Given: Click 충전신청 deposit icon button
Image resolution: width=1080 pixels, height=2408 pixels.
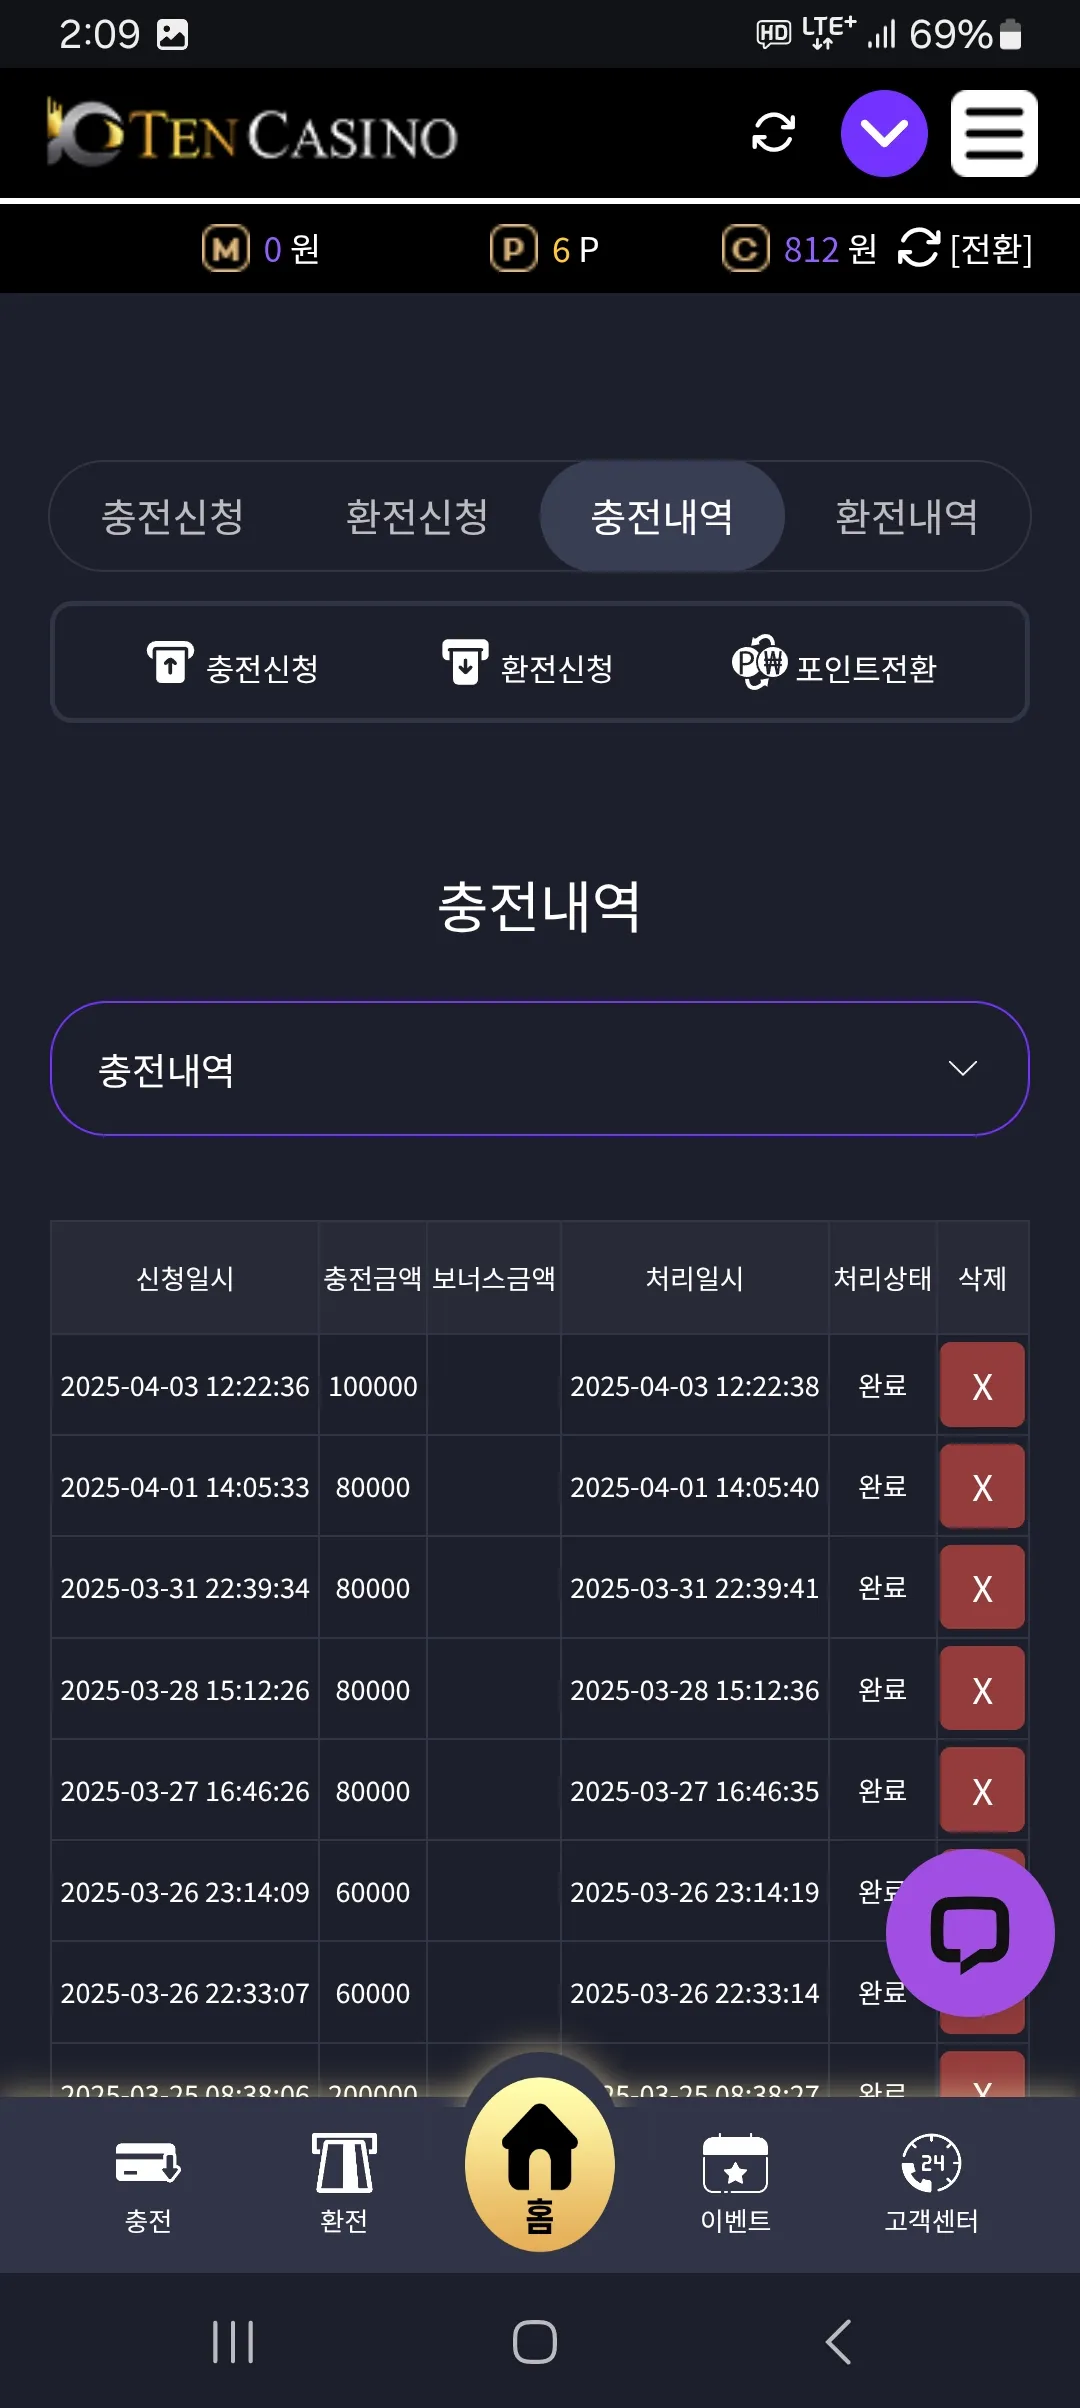Looking at the screenshot, I should pyautogui.click(x=233, y=666).
